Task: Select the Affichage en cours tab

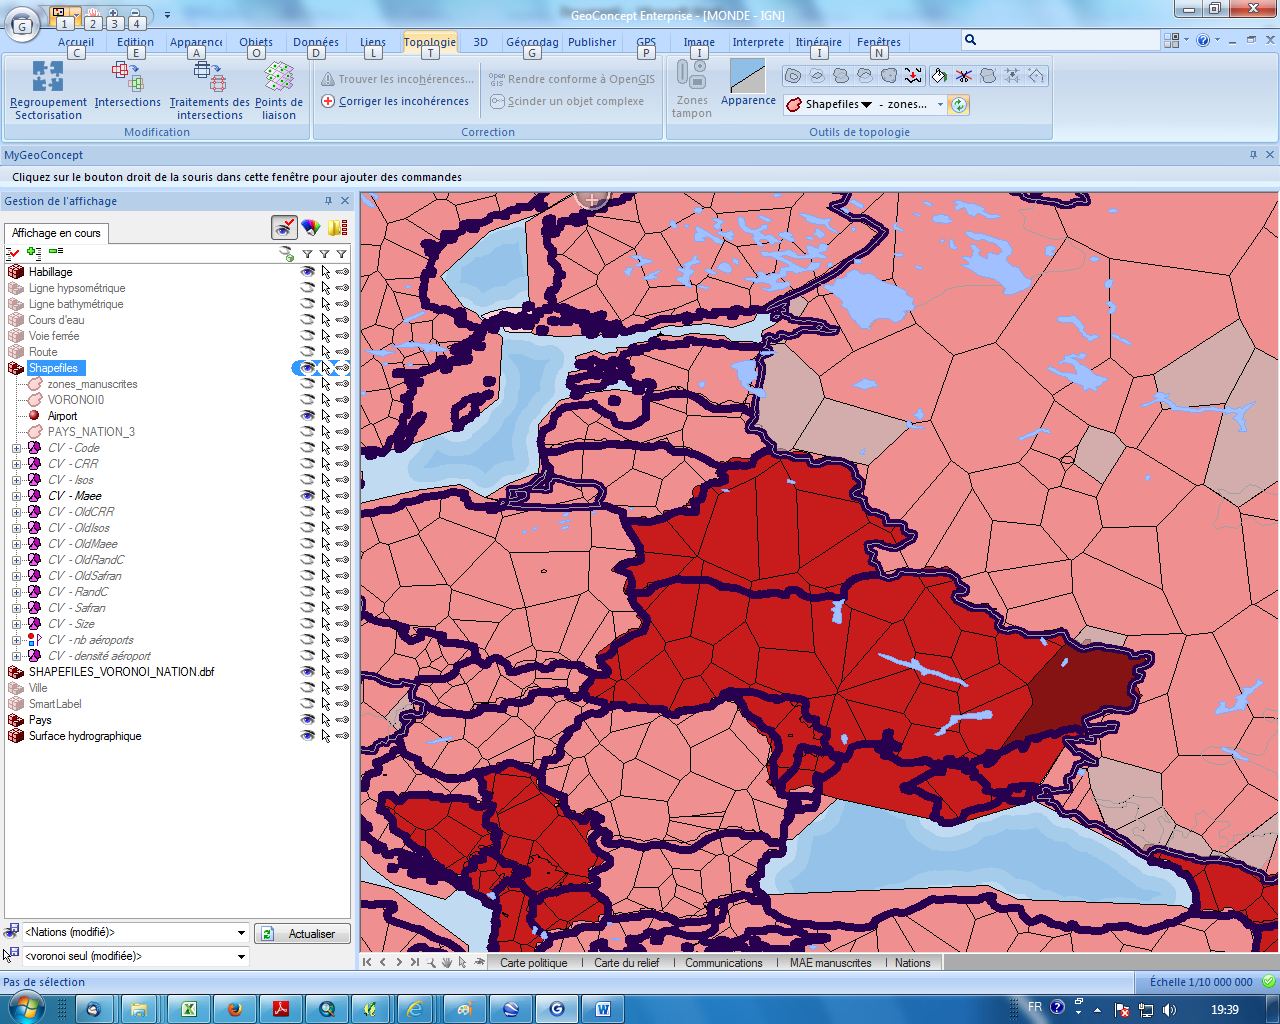Action: coord(56,233)
